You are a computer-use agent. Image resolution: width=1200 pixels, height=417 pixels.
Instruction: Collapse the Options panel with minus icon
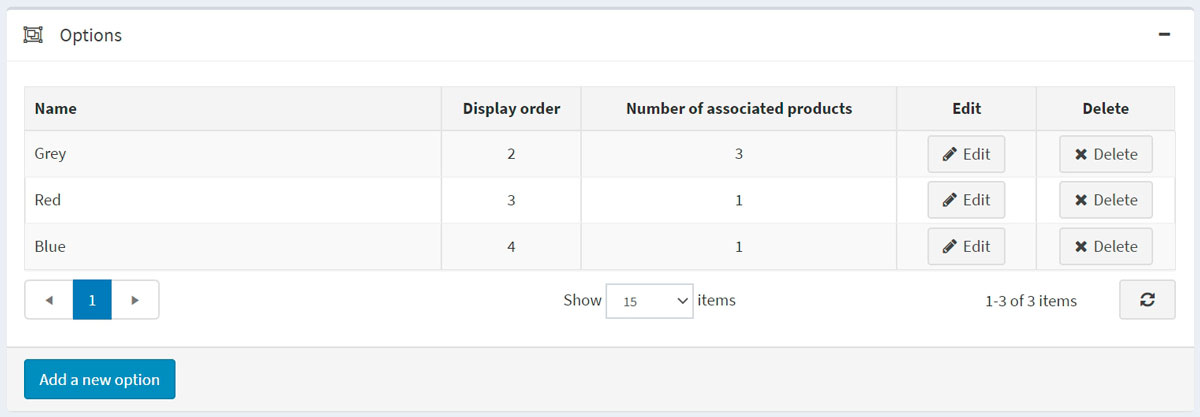[1164, 34]
